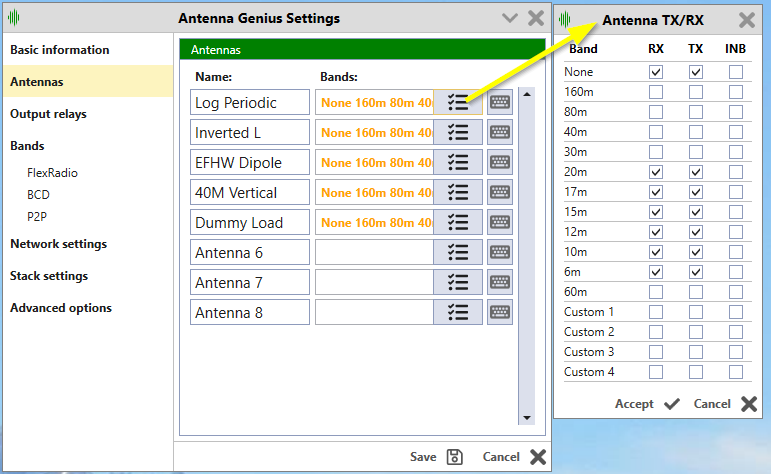Open band list for Antenna 8
771x474 pixels.
(458, 312)
